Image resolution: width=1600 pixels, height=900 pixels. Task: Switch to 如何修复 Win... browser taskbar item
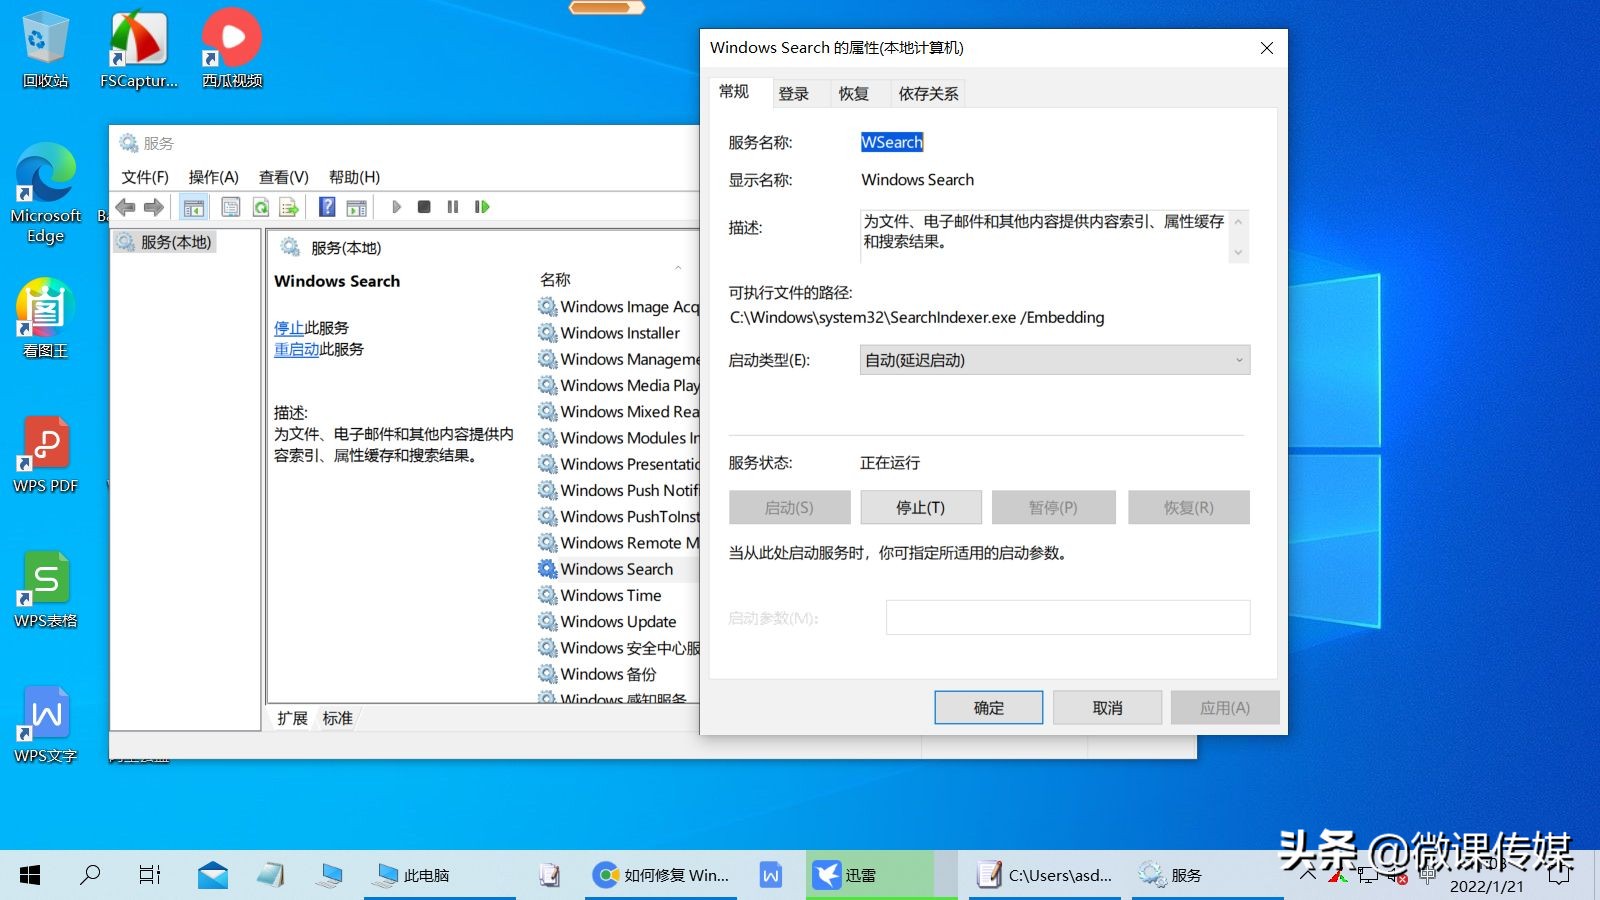pos(661,875)
